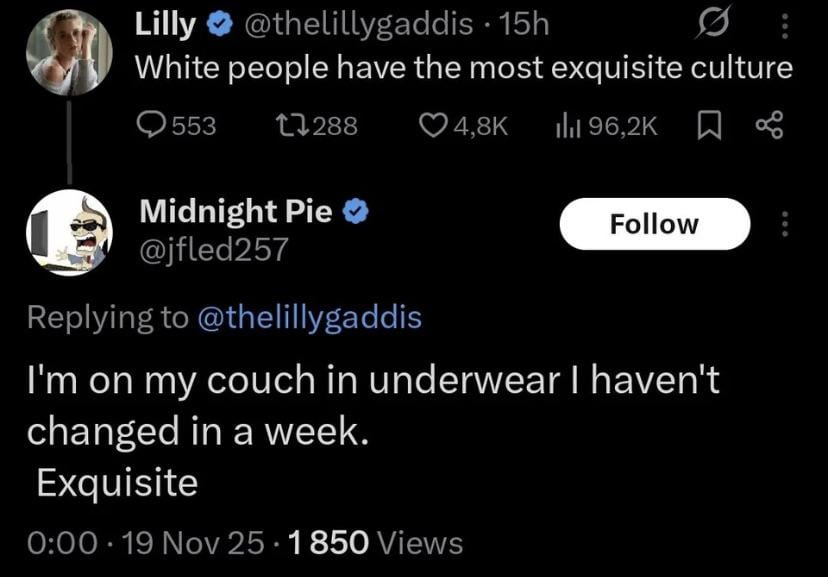Click the reply comment icon on Lilly's tweet

click(150, 125)
